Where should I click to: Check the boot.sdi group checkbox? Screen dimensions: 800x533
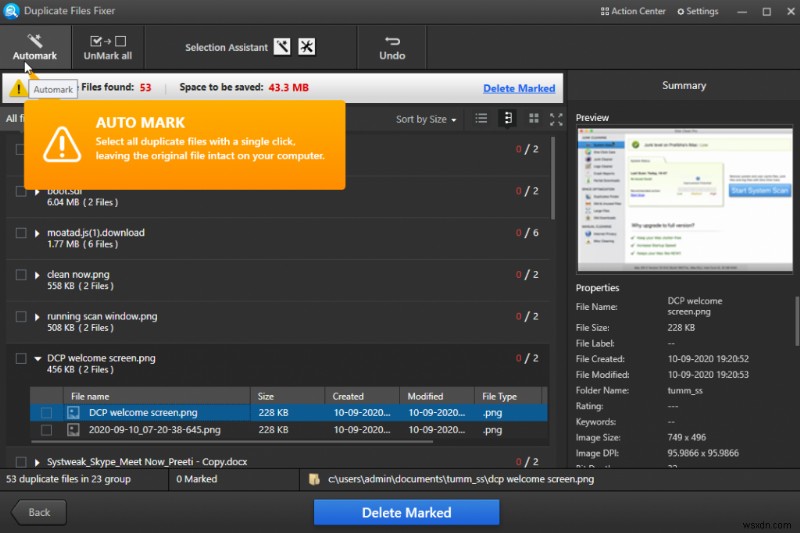(x=21, y=191)
